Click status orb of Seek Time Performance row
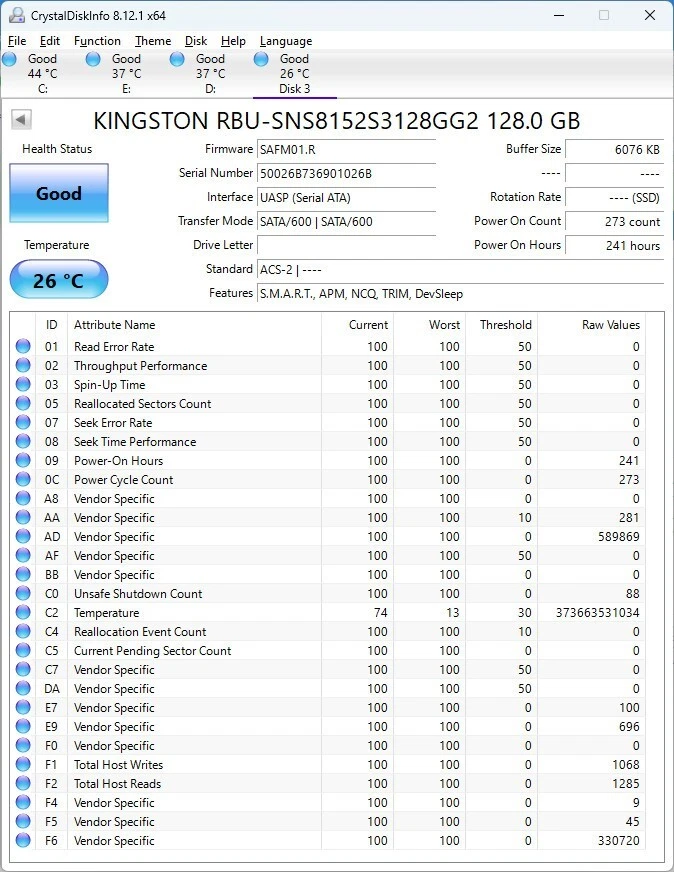 (x=23, y=441)
